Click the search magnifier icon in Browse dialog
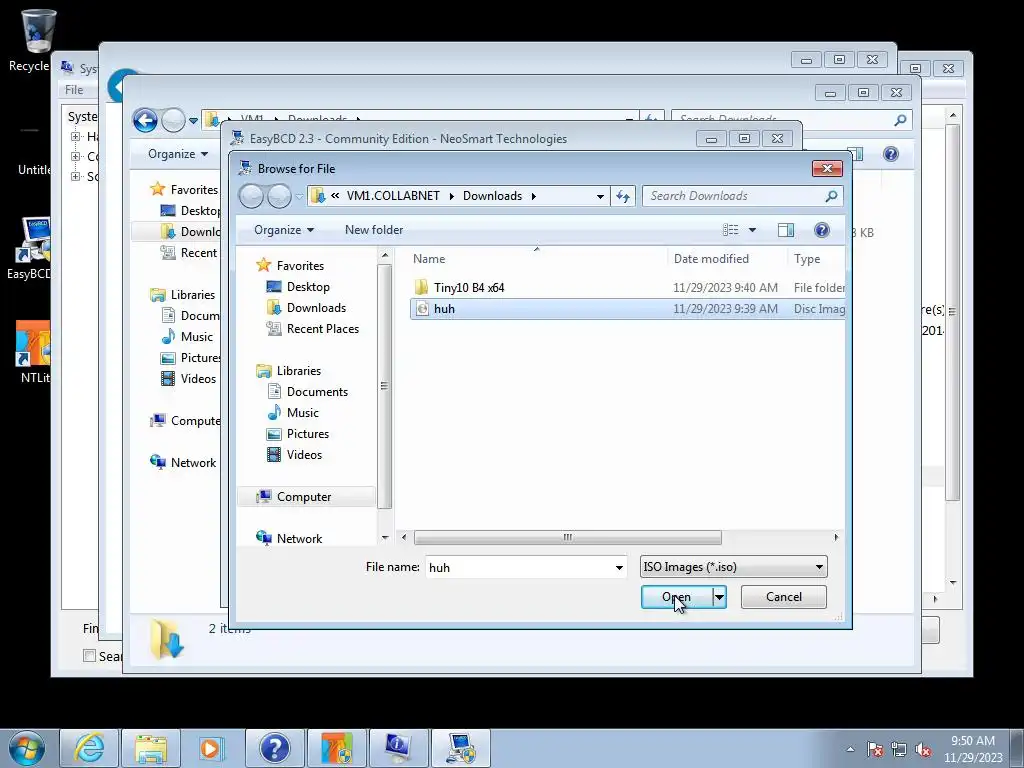Screen dimensions: 1024x768 click(831, 196)
